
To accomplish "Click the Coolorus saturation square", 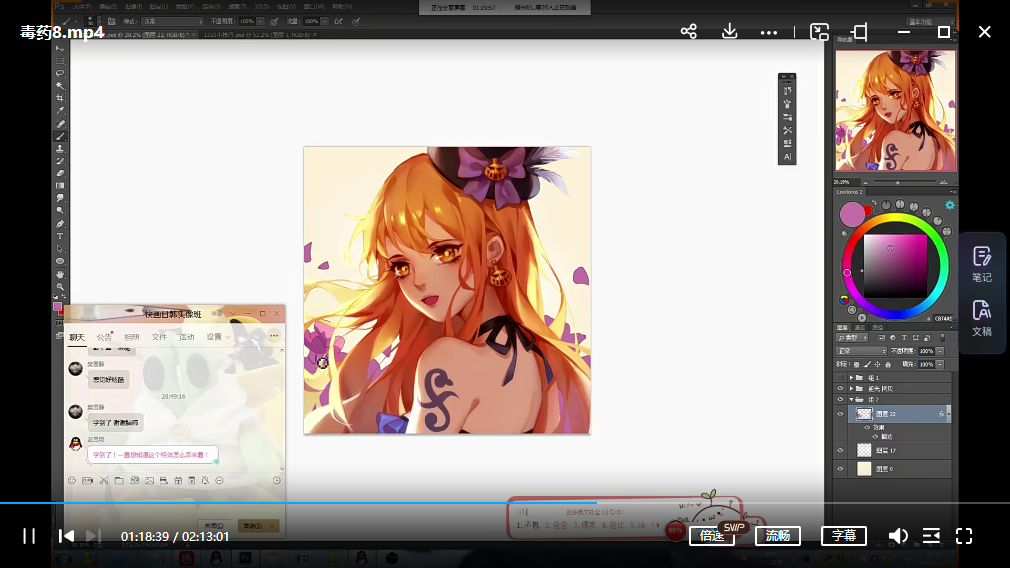I will (x=895, y=266).
